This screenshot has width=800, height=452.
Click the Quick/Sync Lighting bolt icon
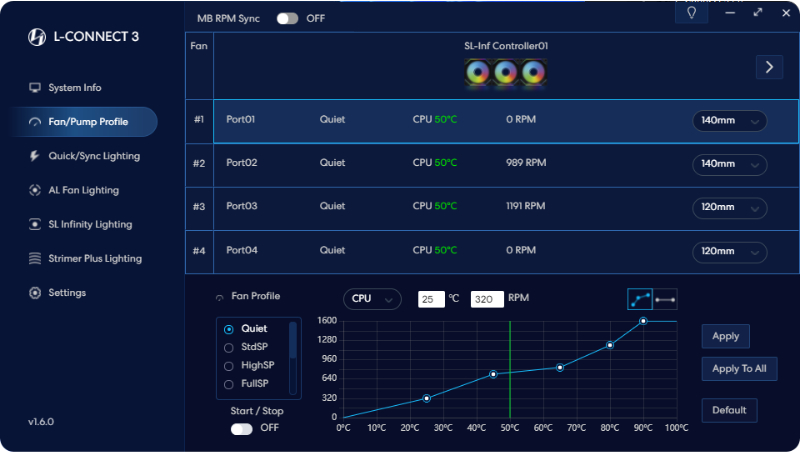point(35,156)
